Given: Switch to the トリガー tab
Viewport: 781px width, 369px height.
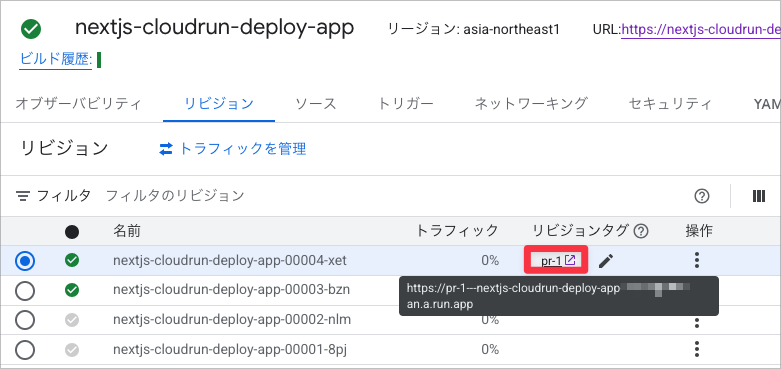Looking at the screenshot, I should [x=405, y=104].
